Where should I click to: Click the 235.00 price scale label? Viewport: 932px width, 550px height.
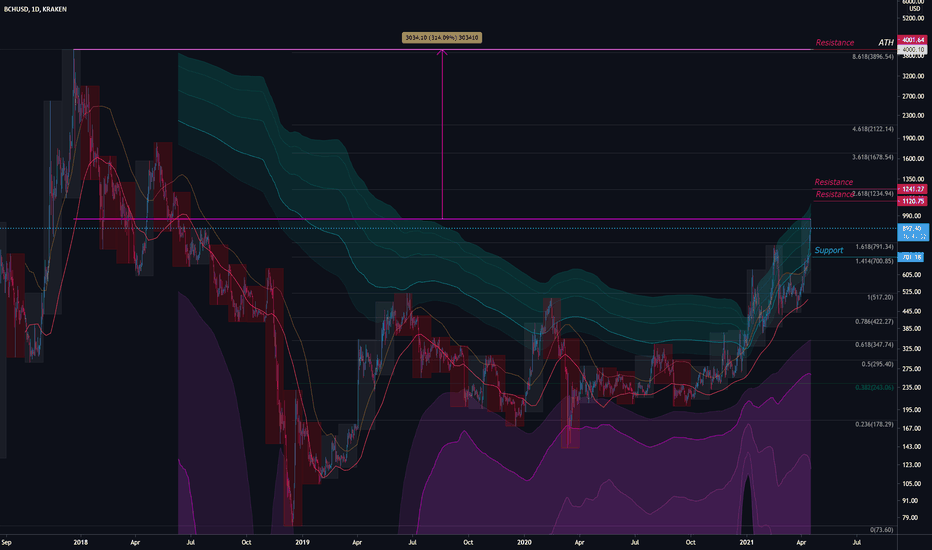[912, 387]
